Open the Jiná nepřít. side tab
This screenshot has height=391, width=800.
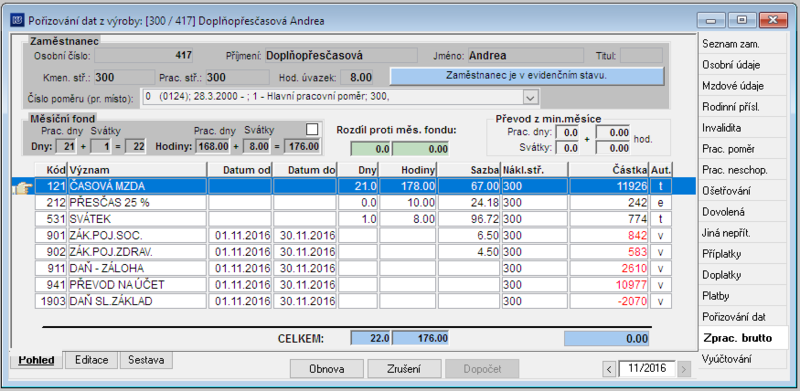click(743, 233)
